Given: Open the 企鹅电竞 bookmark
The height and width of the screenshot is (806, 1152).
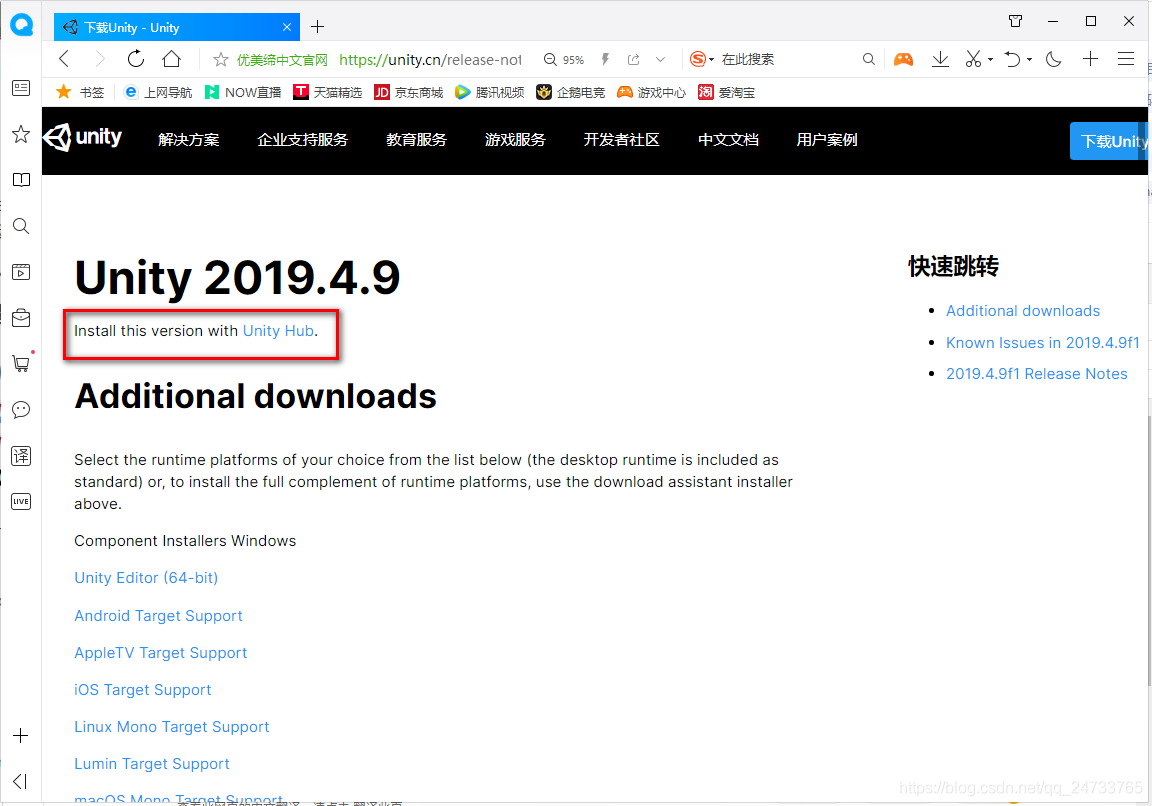Looking at the screenshot, I should [x=571, y=93].
